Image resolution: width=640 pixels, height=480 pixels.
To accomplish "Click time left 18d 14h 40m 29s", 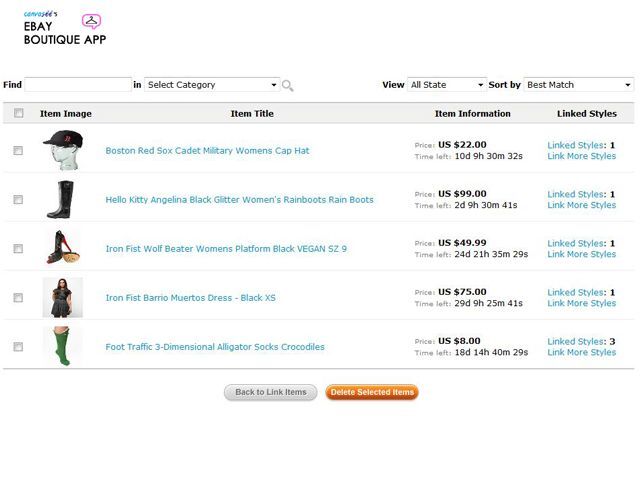I will pos(491,352).
